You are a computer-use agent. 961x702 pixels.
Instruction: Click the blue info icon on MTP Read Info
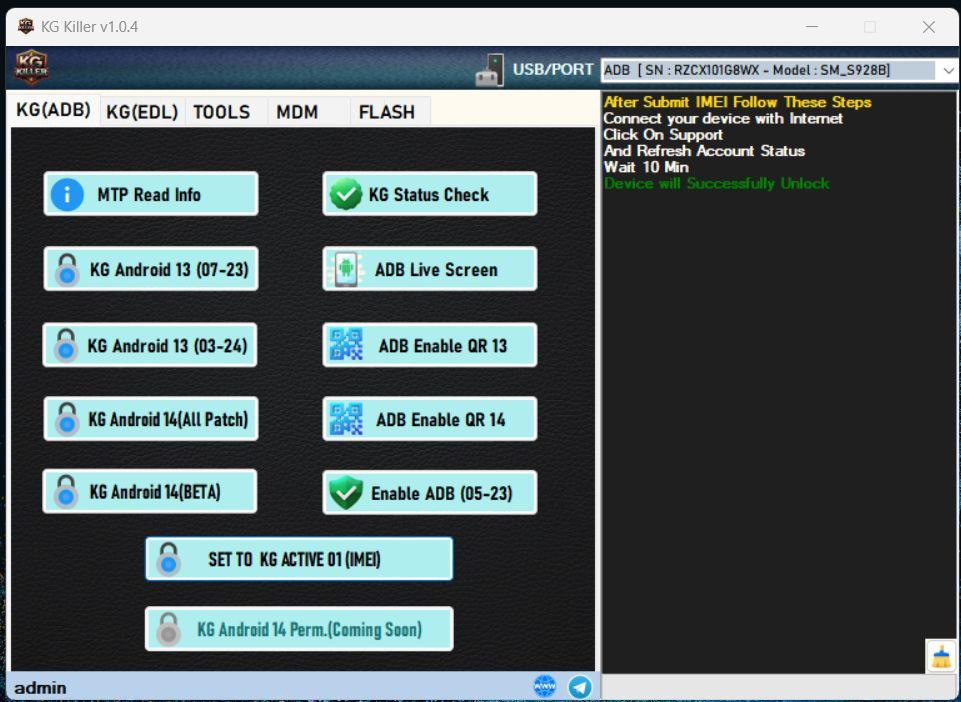[x=67, y=194]
